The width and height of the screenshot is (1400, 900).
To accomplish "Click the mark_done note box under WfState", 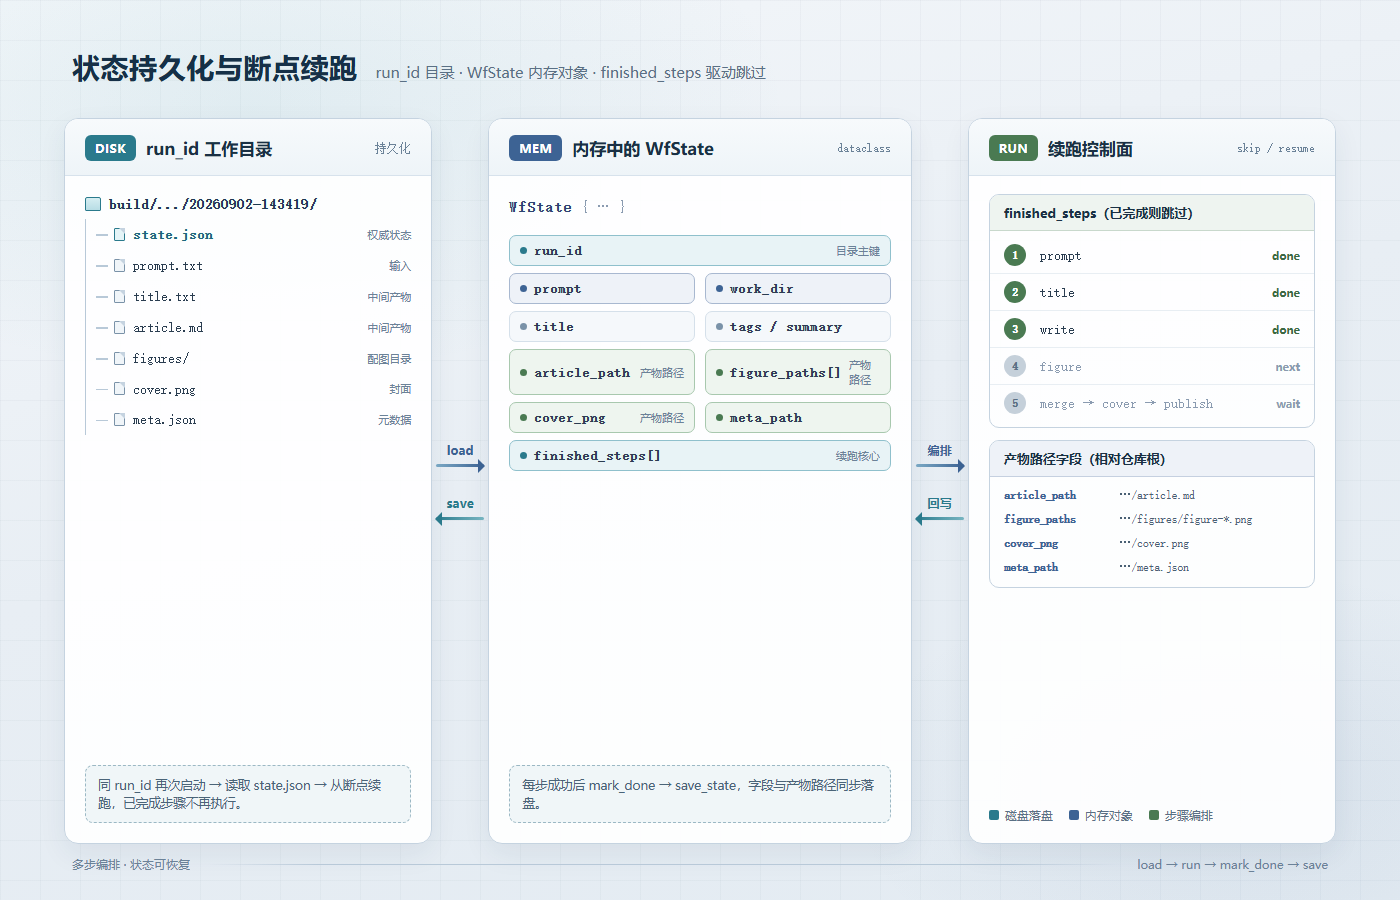I will pyautogui.click(x=700, y=794).
